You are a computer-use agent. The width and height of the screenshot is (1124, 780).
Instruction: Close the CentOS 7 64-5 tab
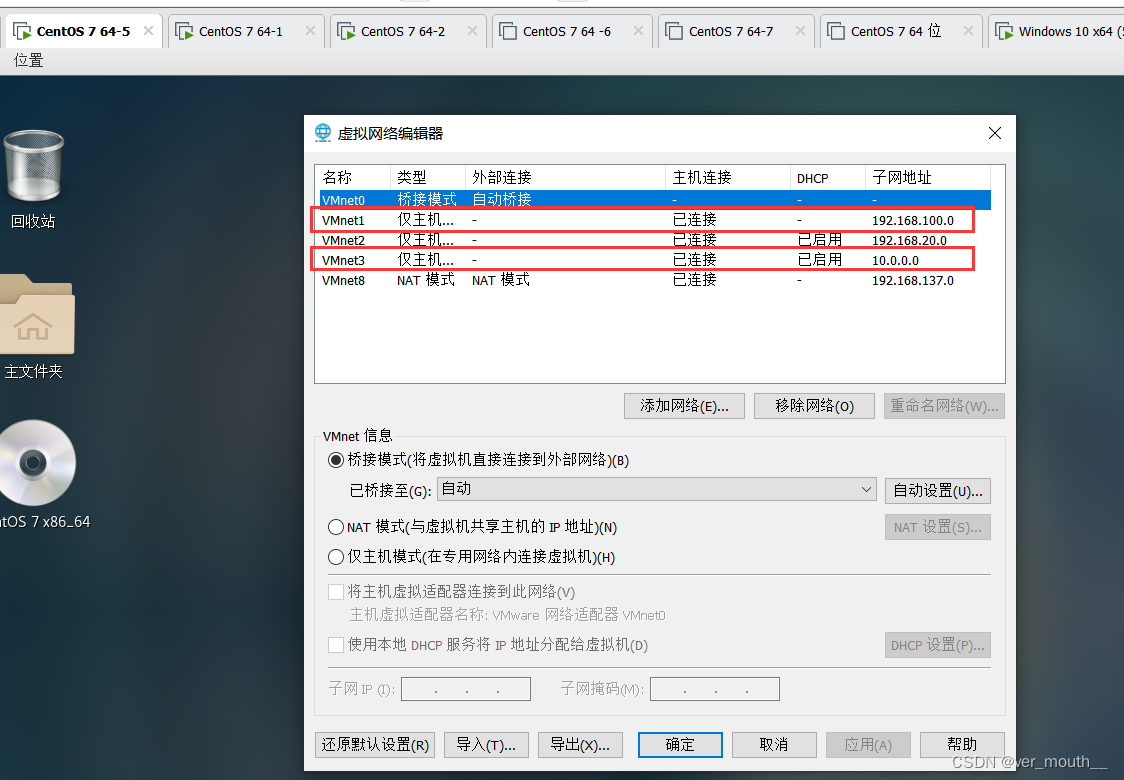[x=148, y=31]
